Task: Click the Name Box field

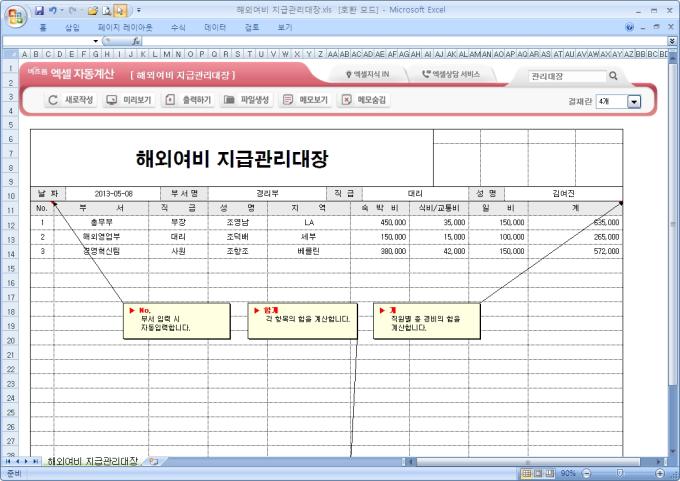Action: [x=47, y=41]
